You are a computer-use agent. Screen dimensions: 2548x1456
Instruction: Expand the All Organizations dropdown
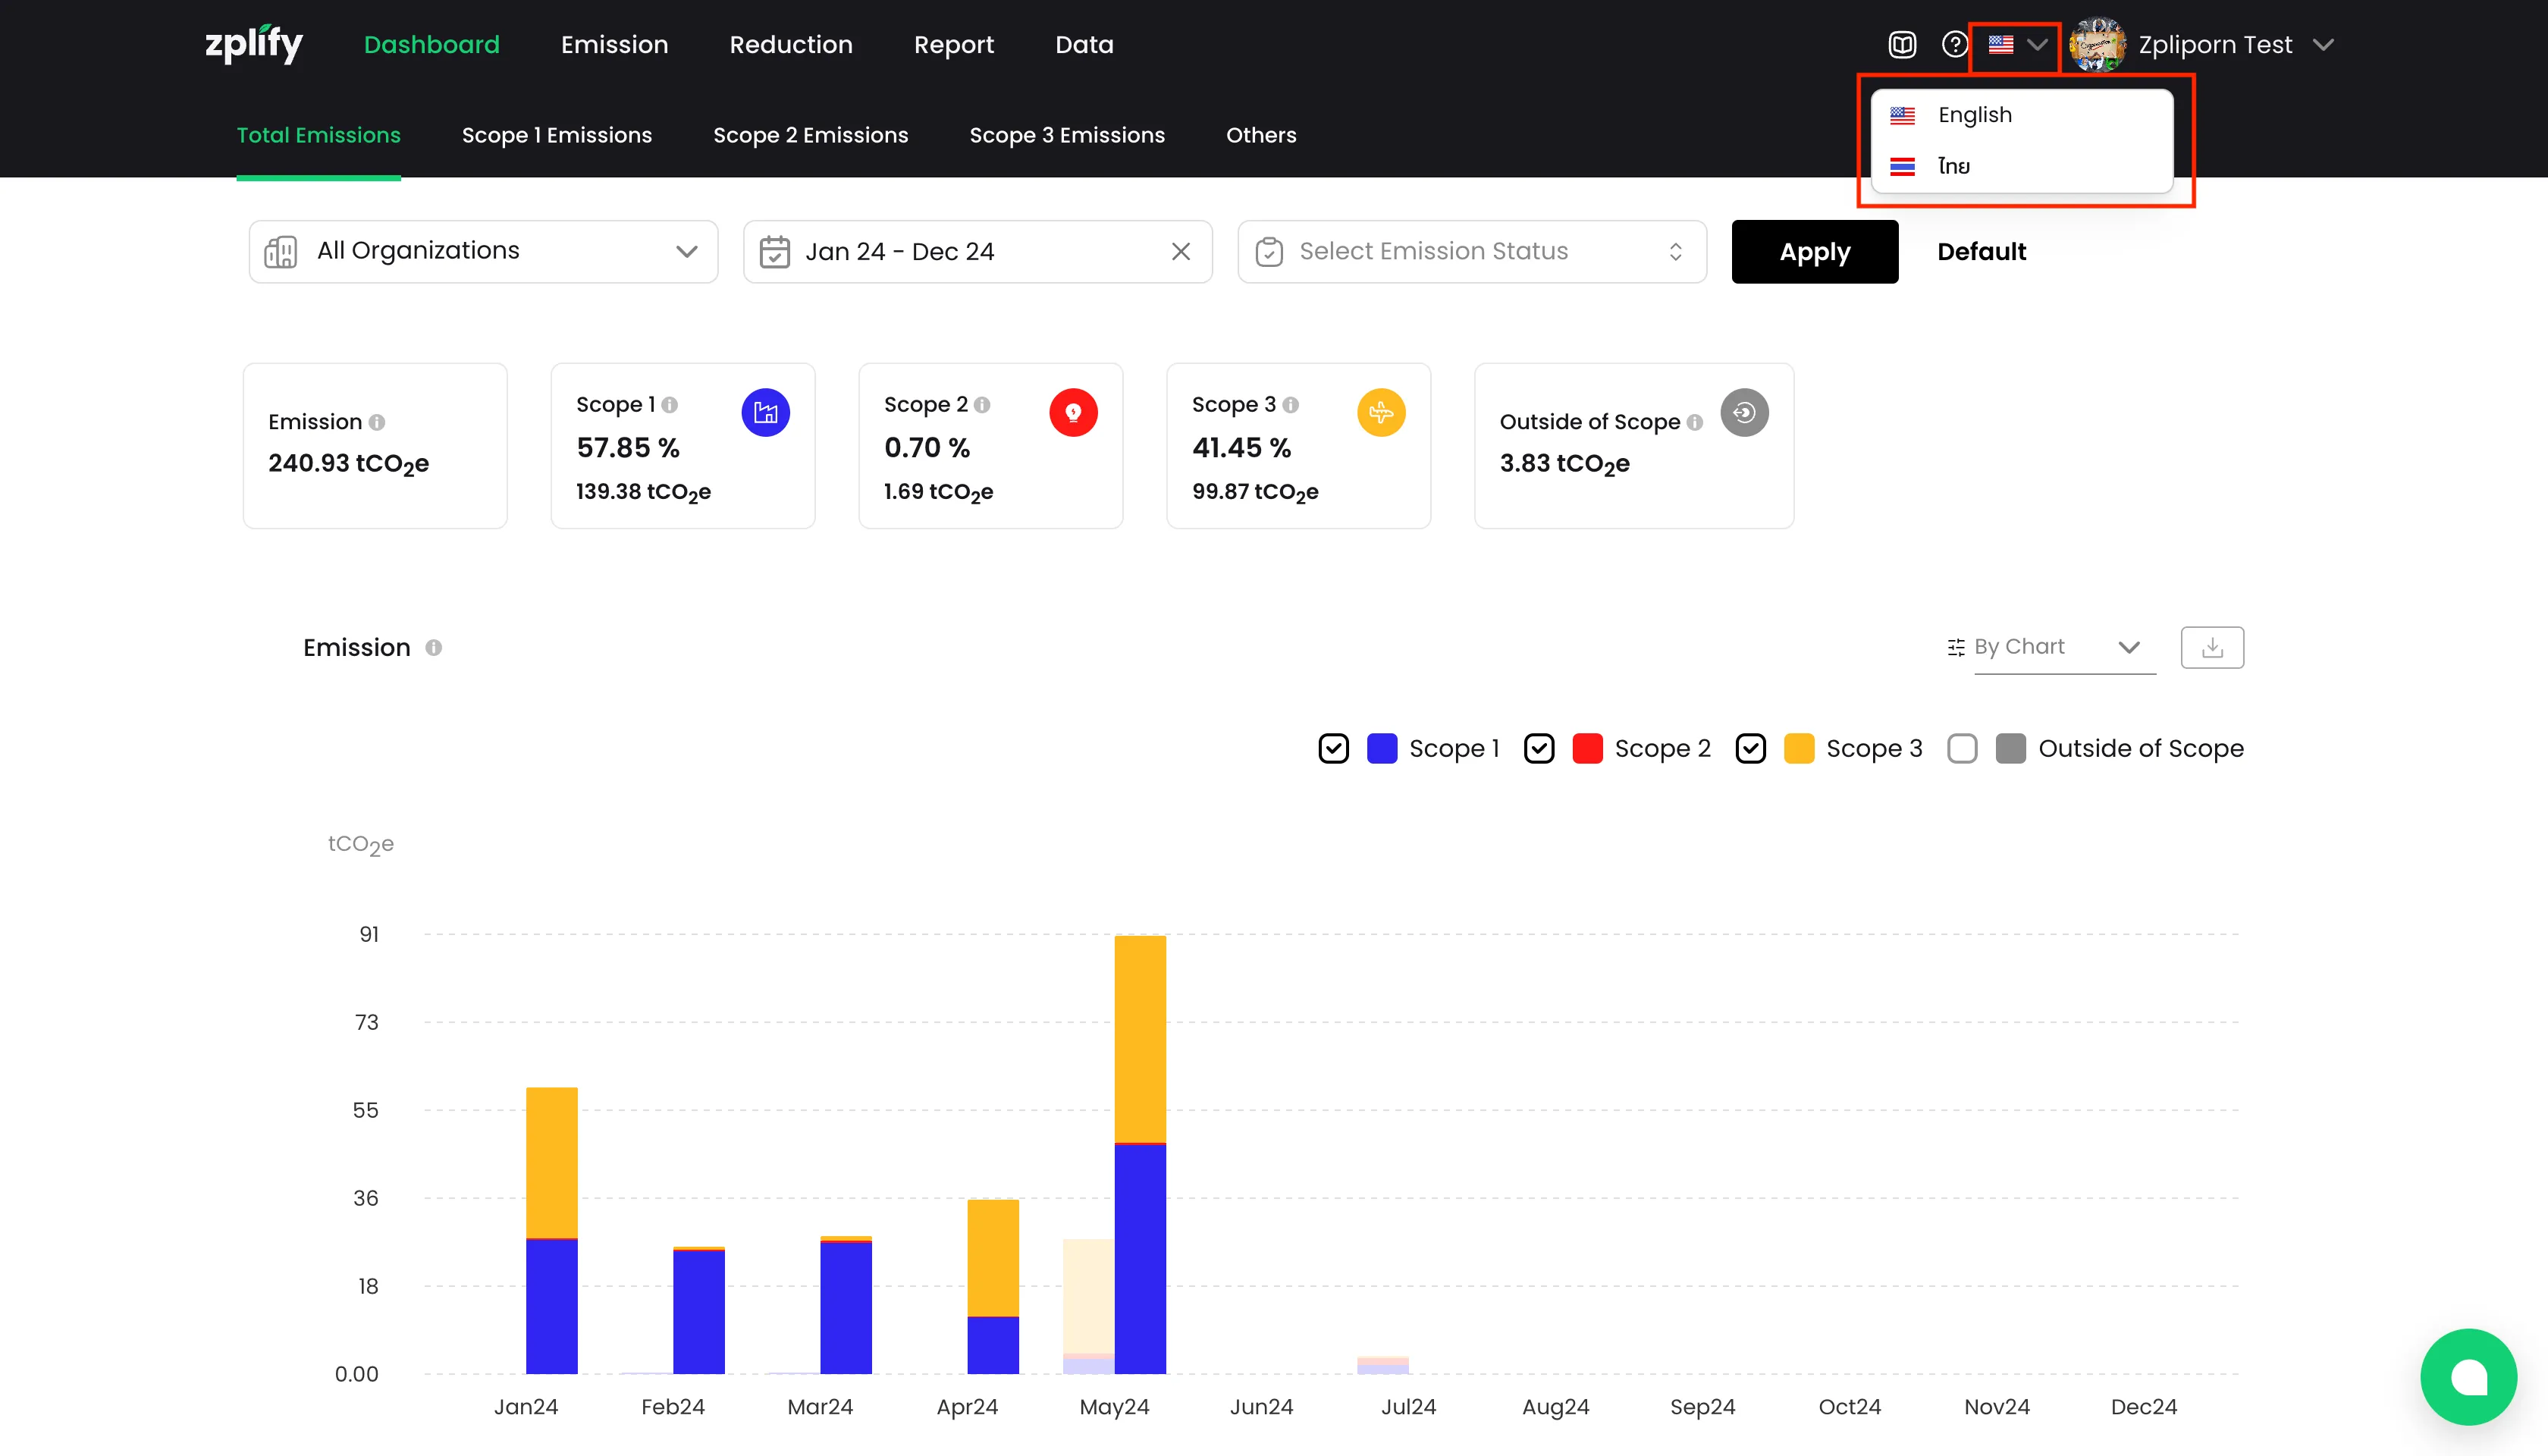[483, 252]
